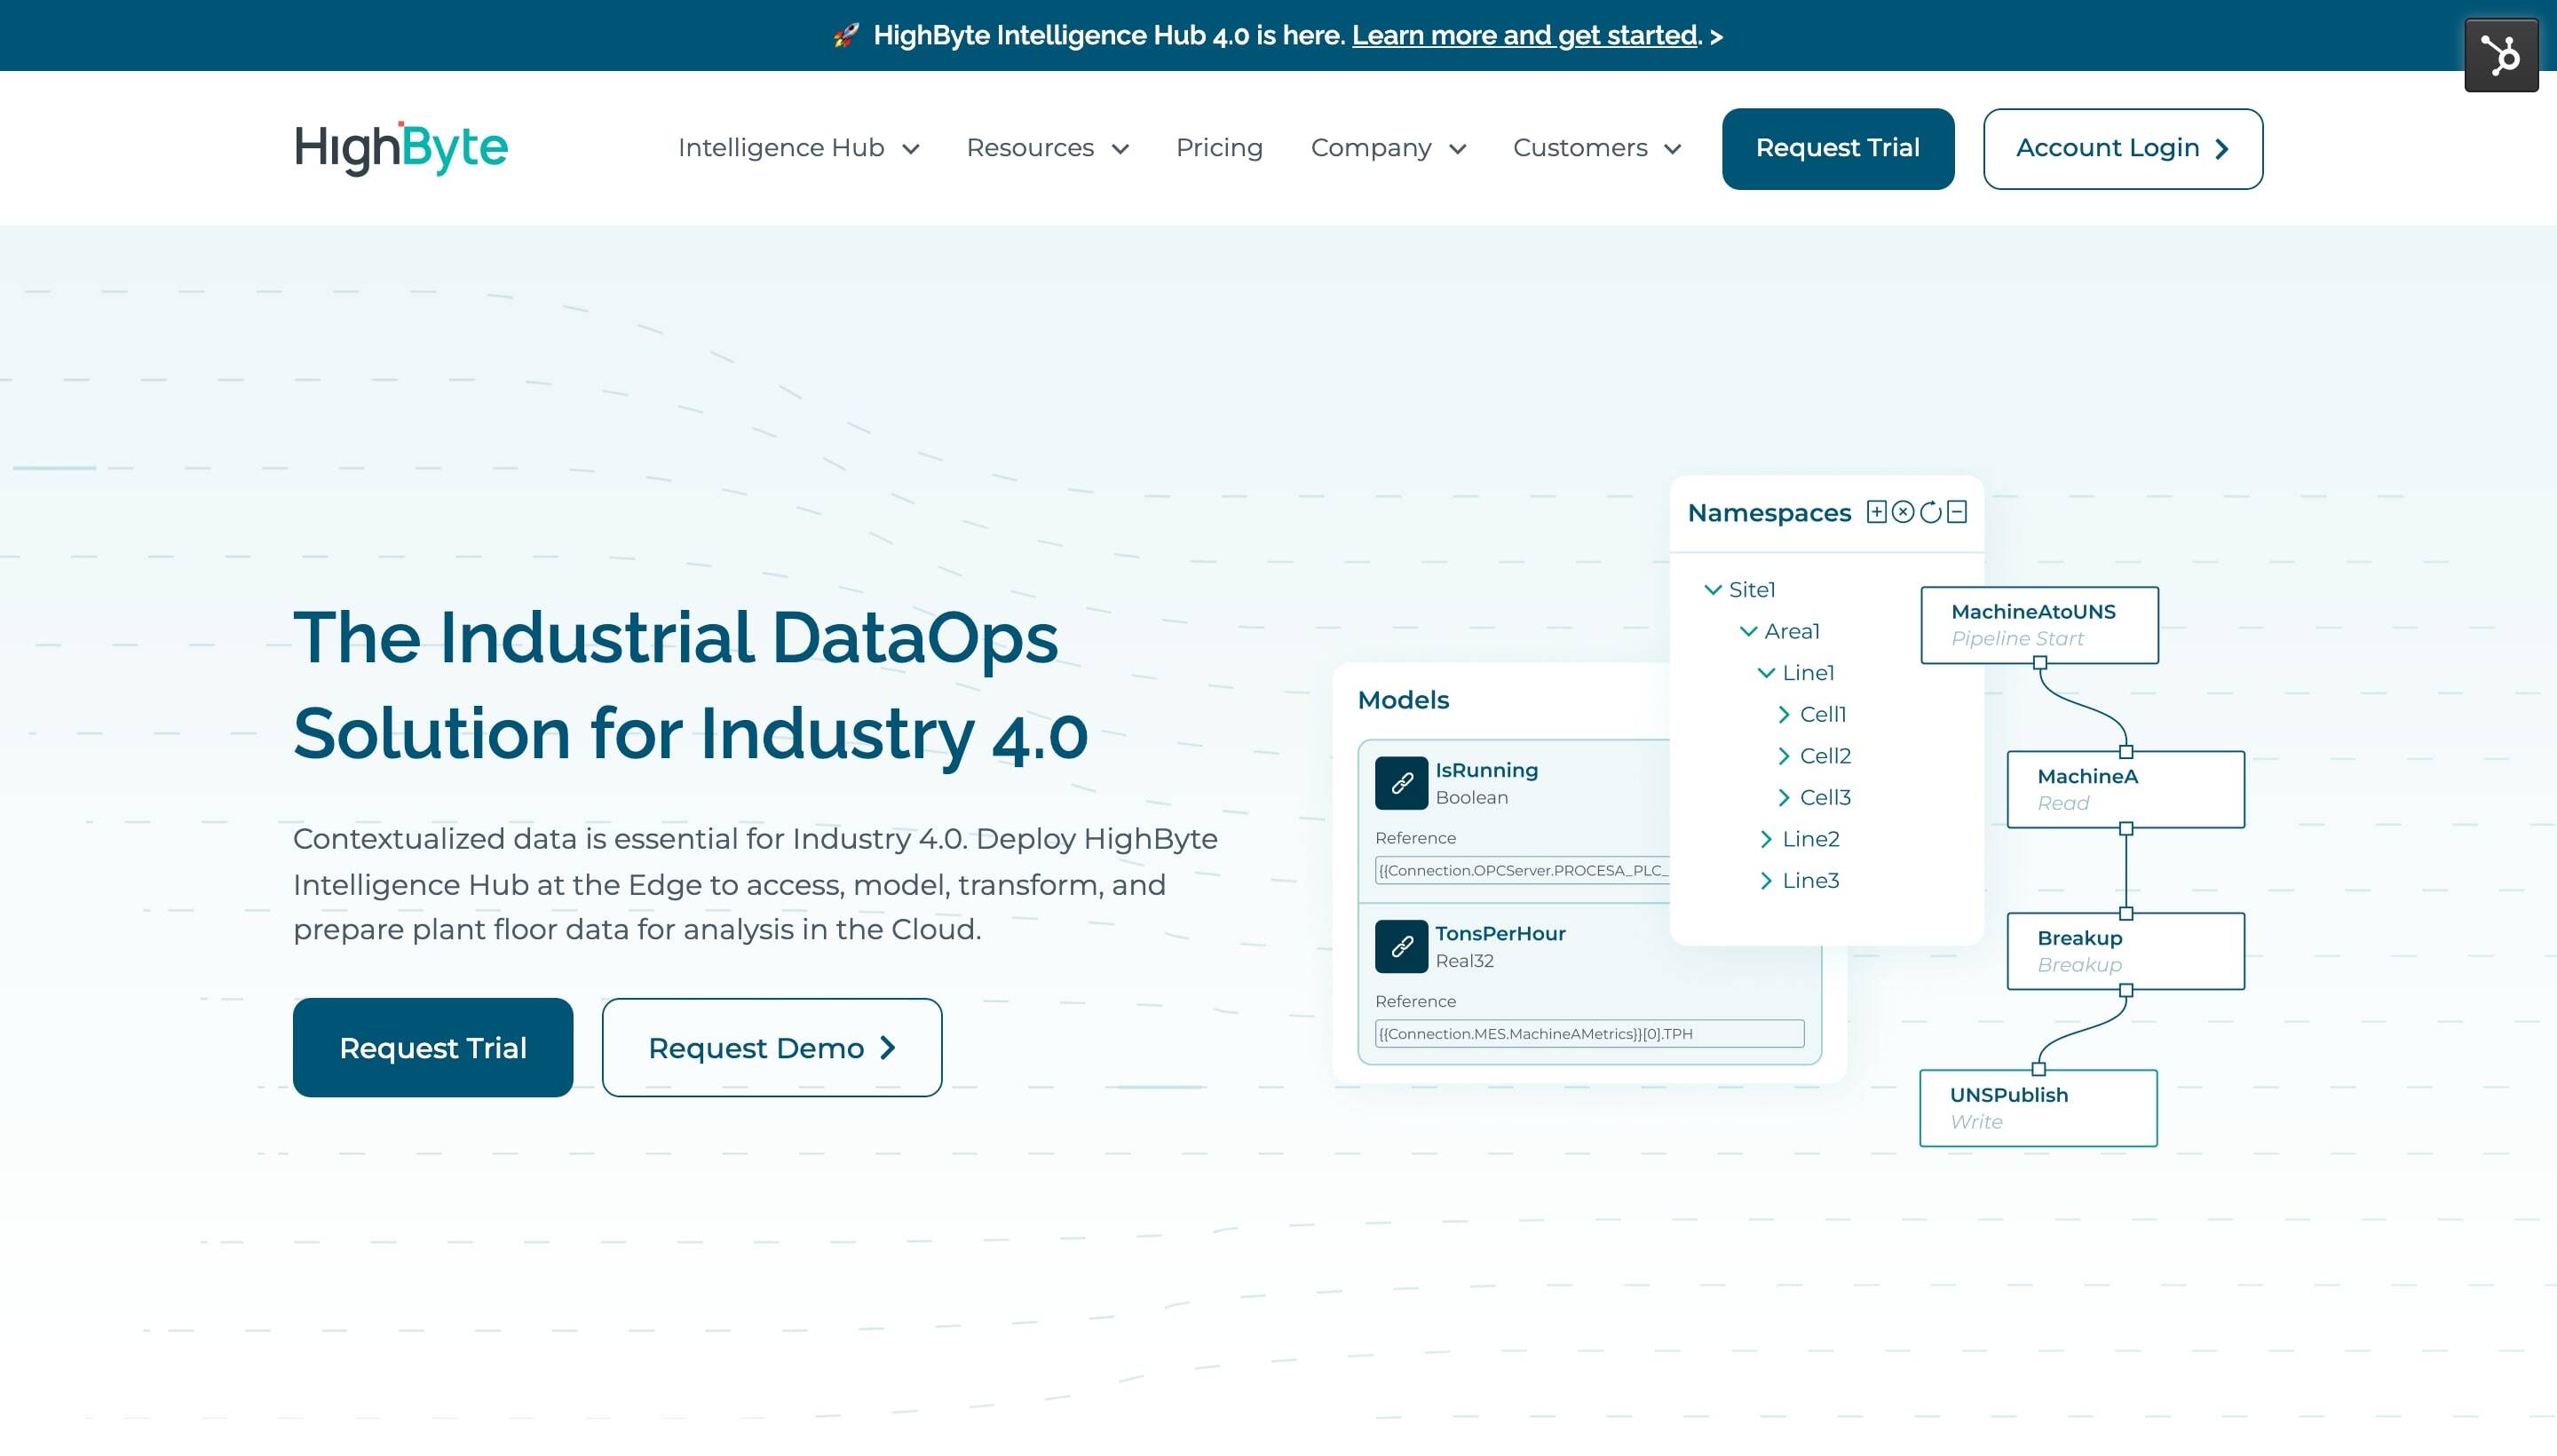
Task: Click the 'Namespaces' panel title
Action: point(1769,513)
